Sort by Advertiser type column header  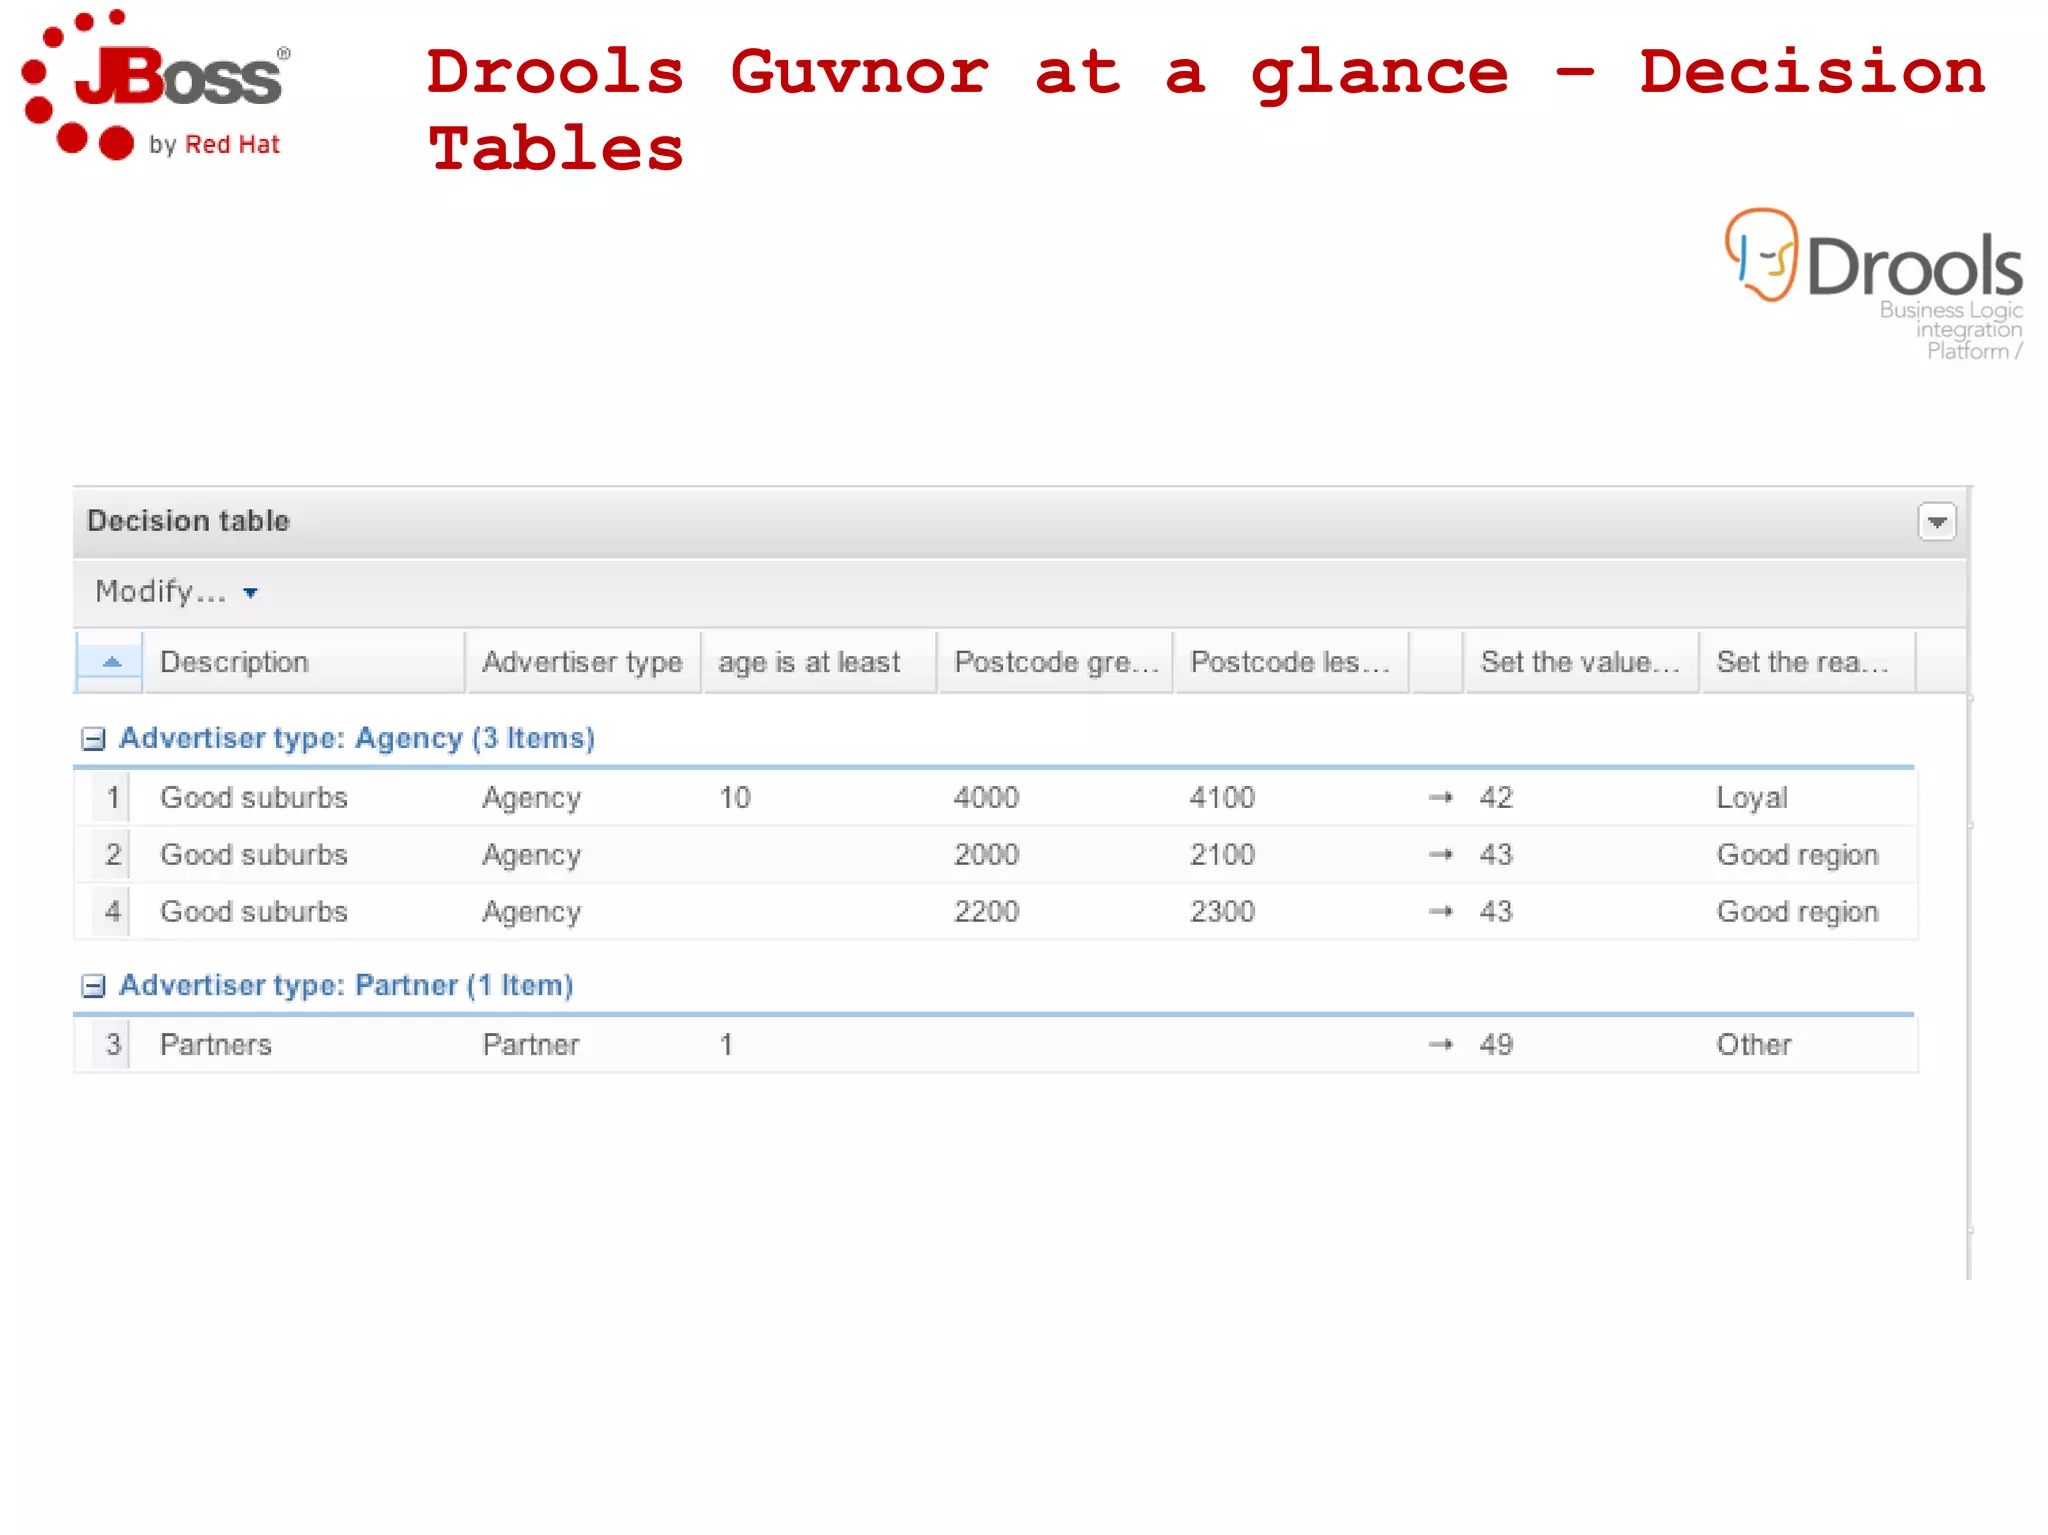pos(582,662)
